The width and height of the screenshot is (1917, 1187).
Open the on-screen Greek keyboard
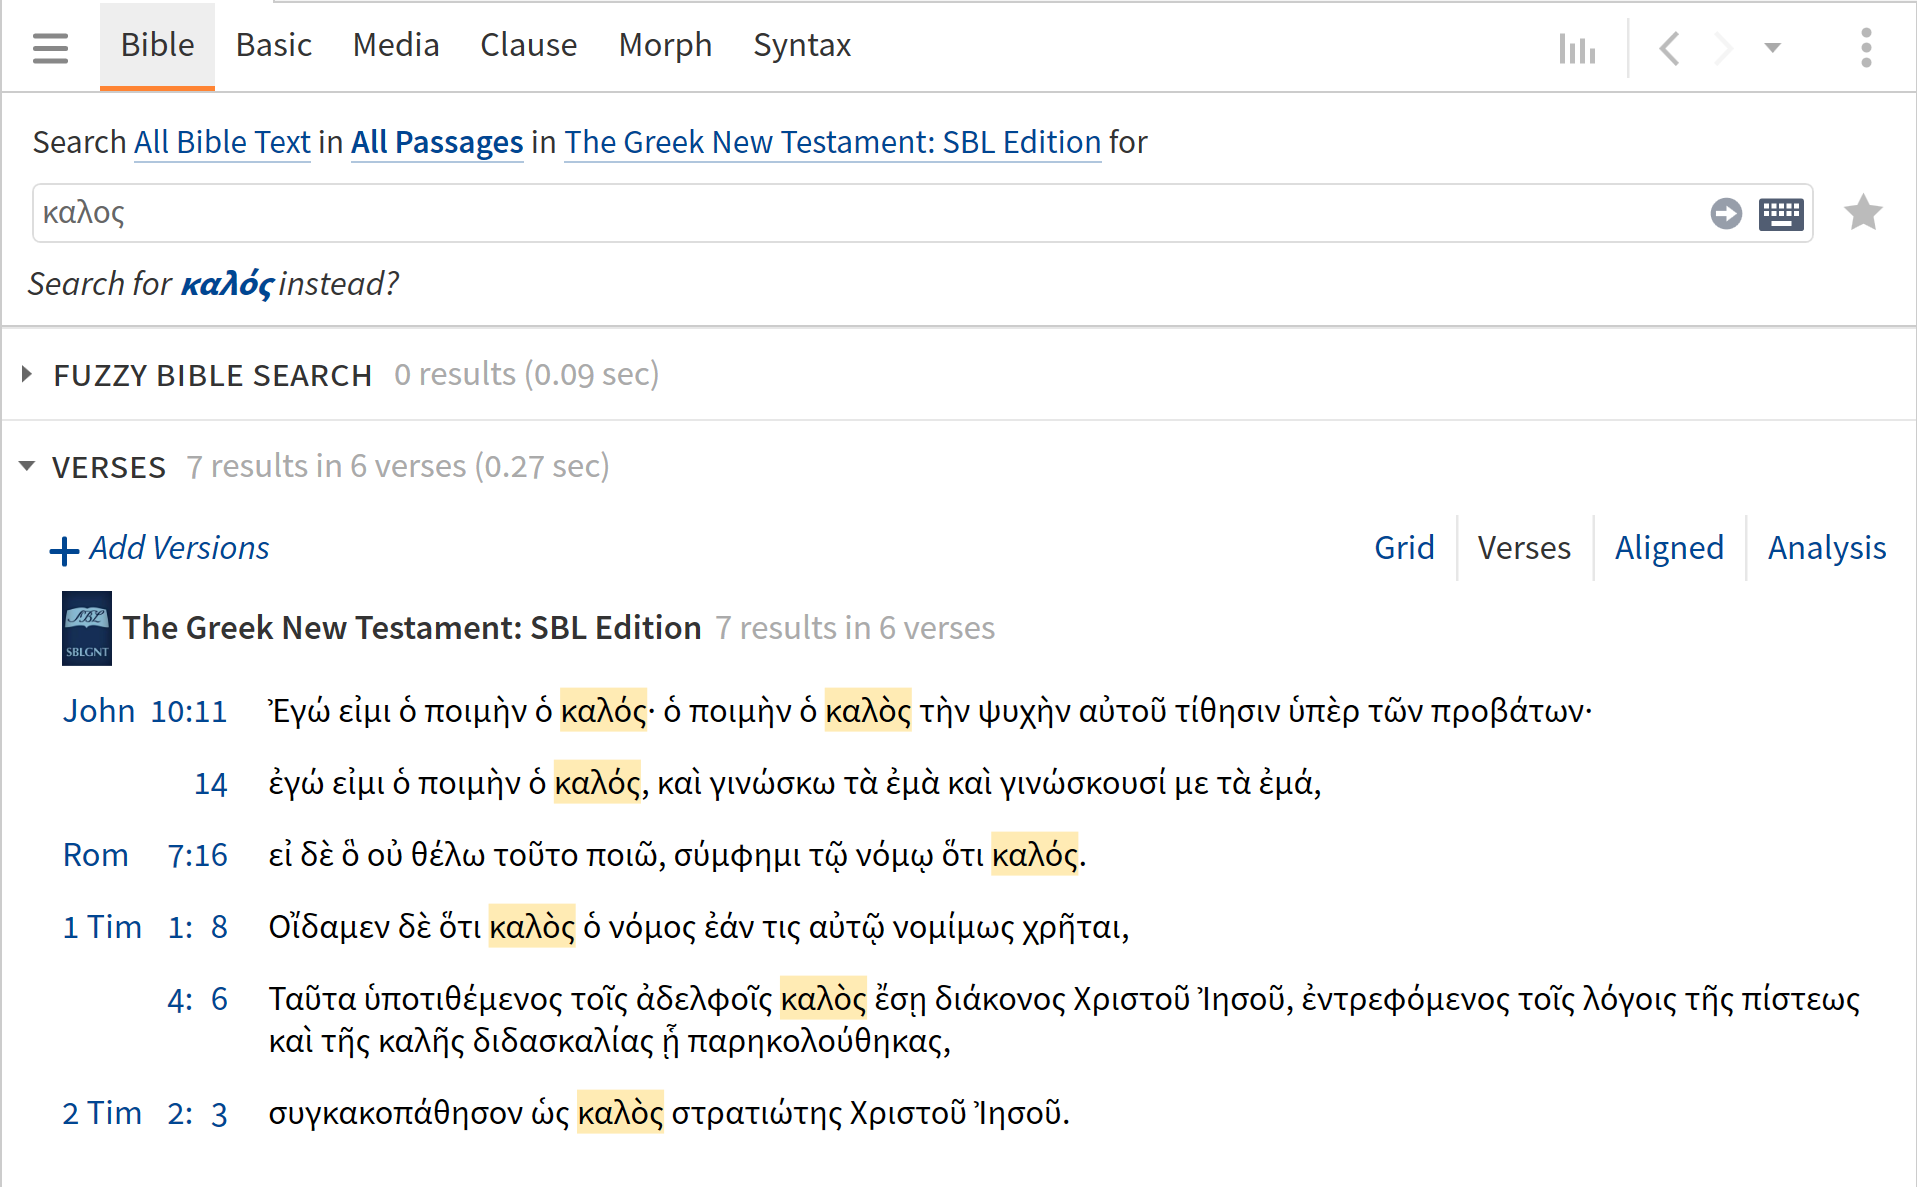pos(1781,213)
